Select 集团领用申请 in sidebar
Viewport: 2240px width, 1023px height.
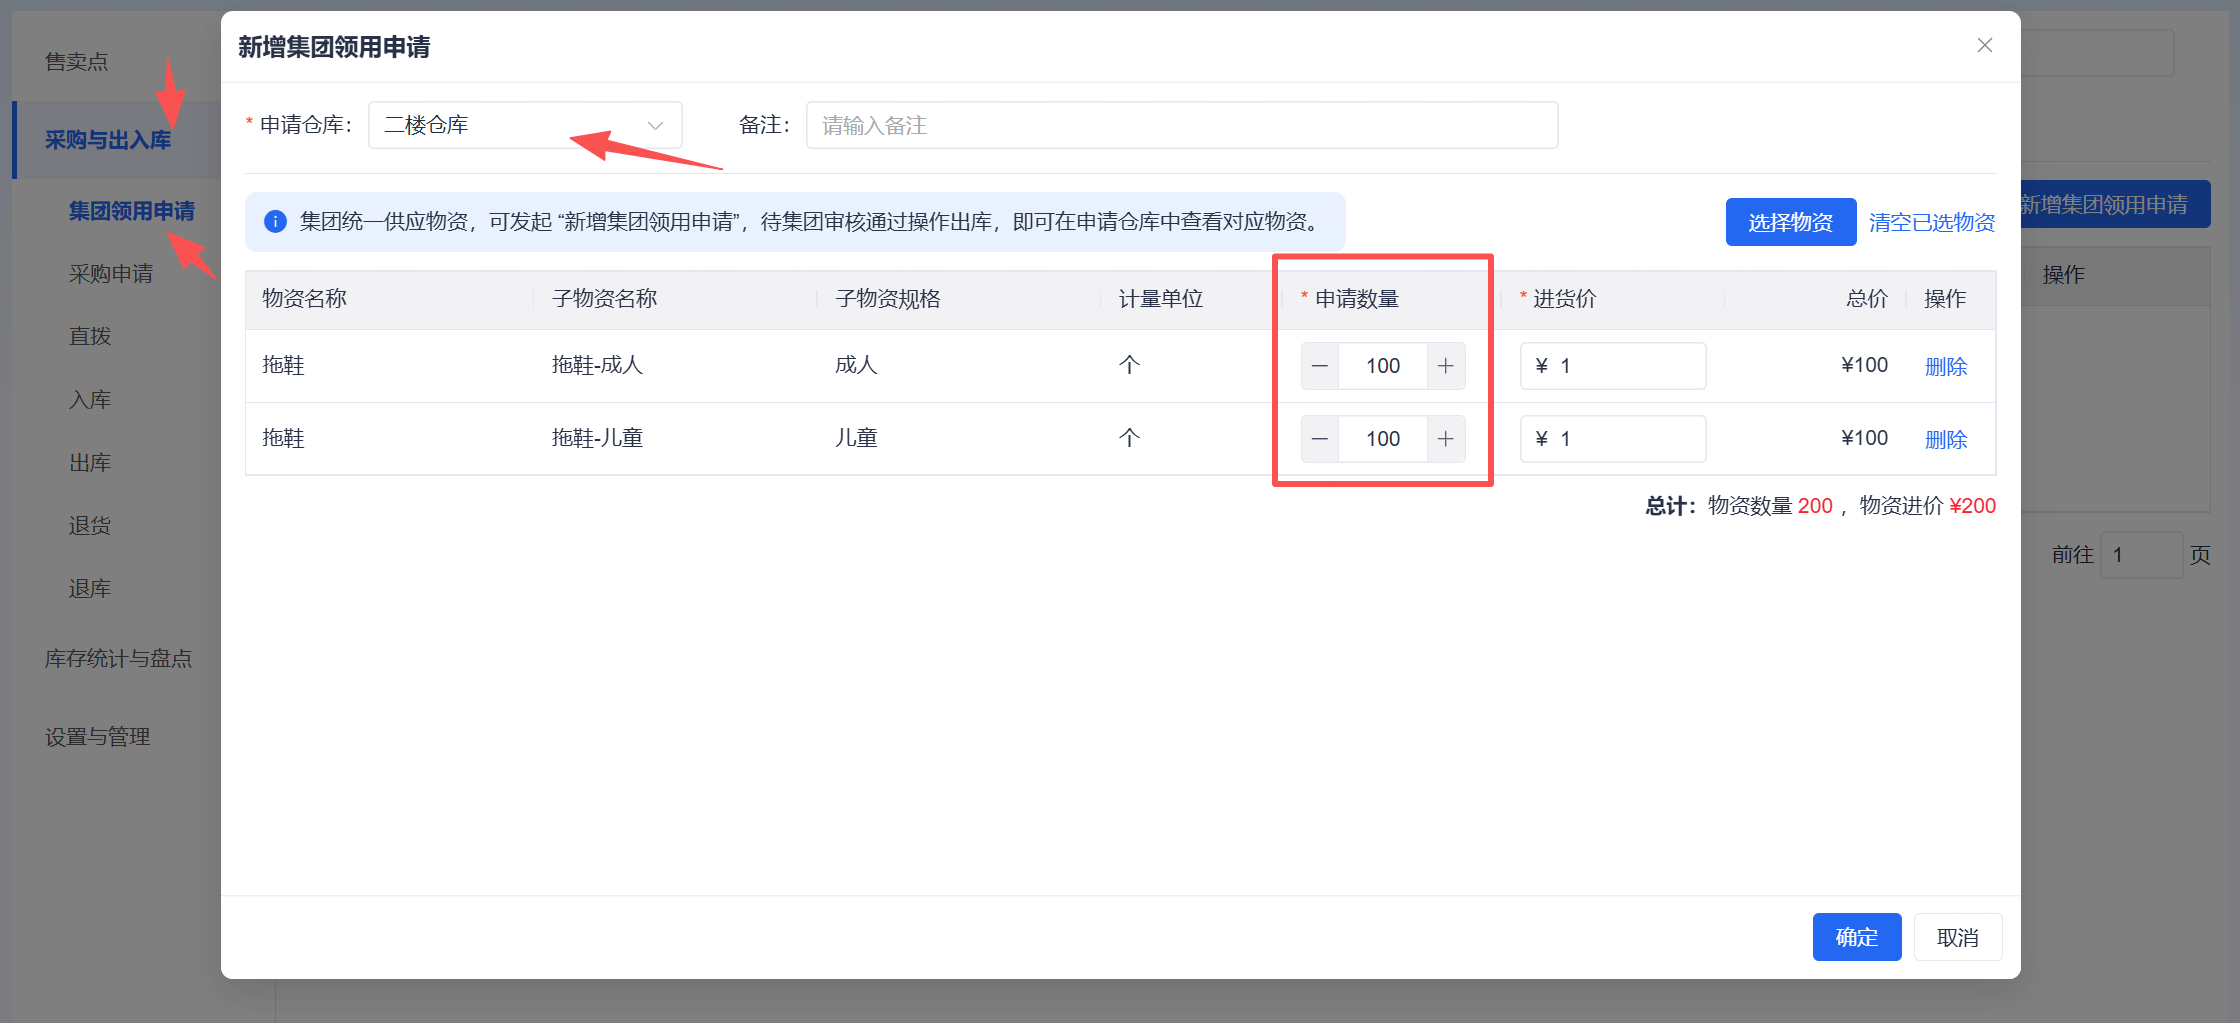[x=132, y=211]
